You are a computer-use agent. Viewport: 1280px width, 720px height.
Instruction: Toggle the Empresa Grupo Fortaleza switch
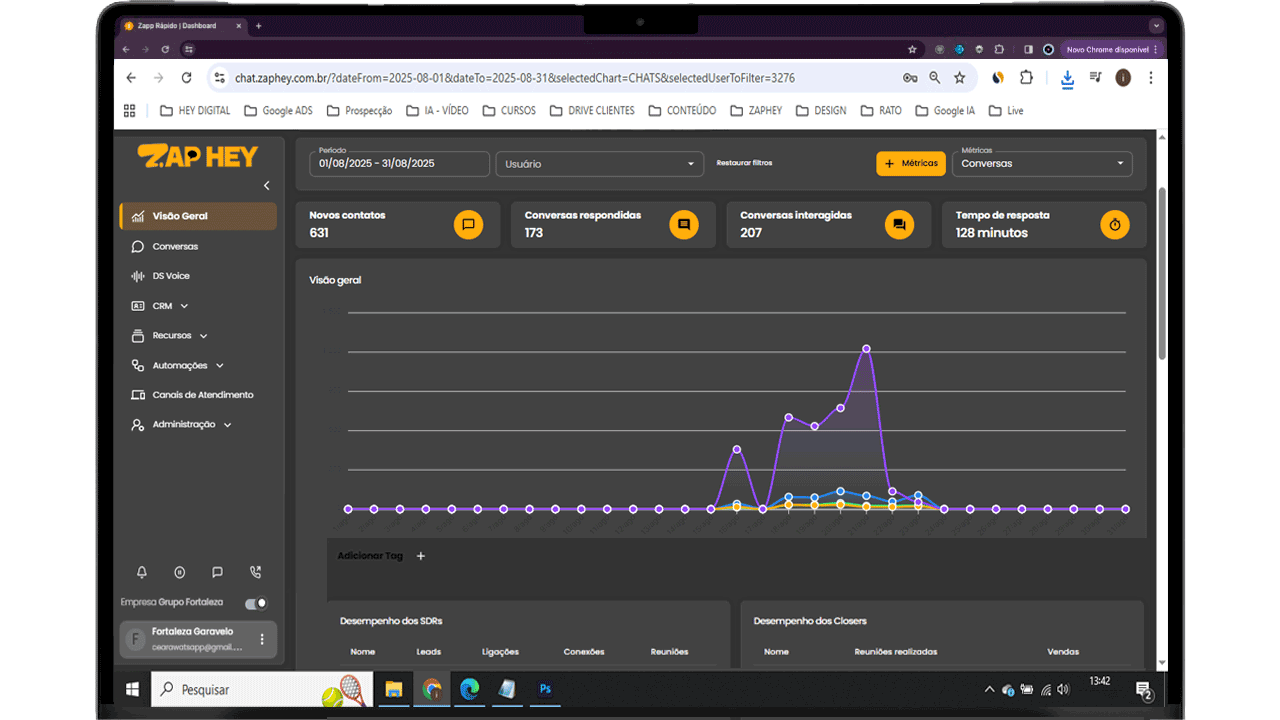[x=256, y=603]
